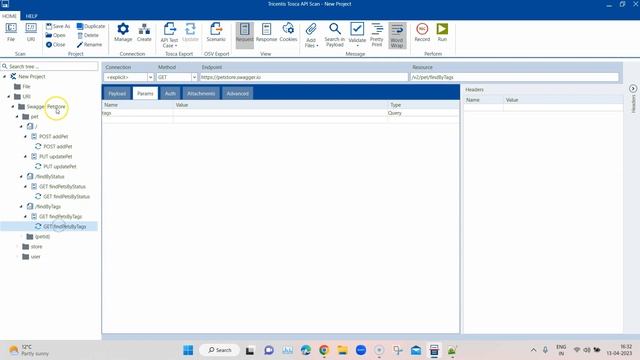This screenshot has width=640, height=360.
Task: Click Value cell of tags parameter
Action: click(x=280, y=113)
